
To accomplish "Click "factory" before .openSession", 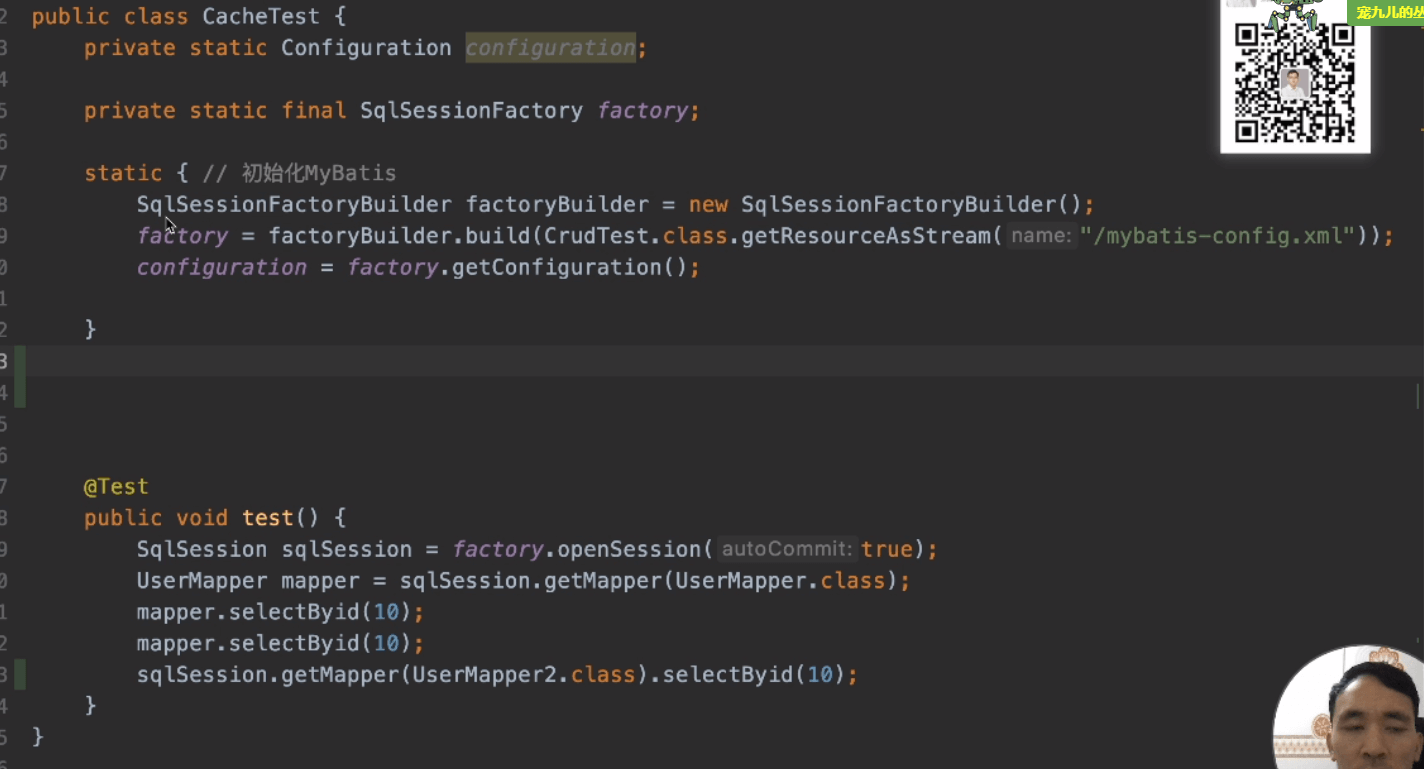I will (497, 549).
